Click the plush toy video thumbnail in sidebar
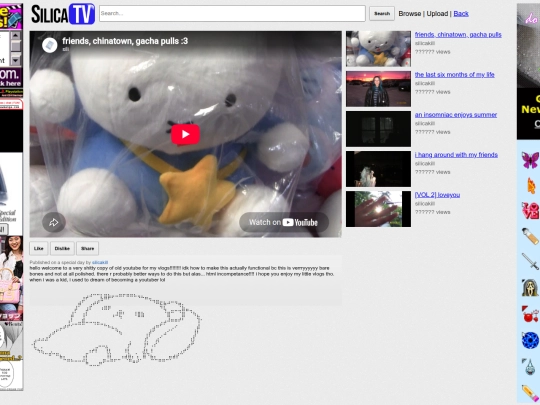540x405 pixels. pyautogui.click(x=378, y=49)
